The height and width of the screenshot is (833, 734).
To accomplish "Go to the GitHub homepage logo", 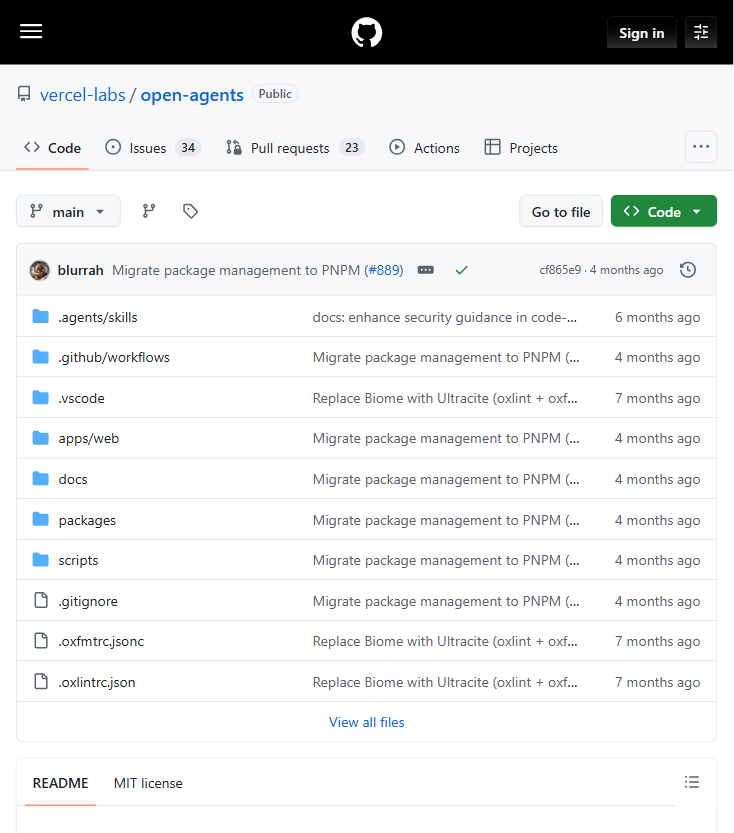I will point(366,32).
